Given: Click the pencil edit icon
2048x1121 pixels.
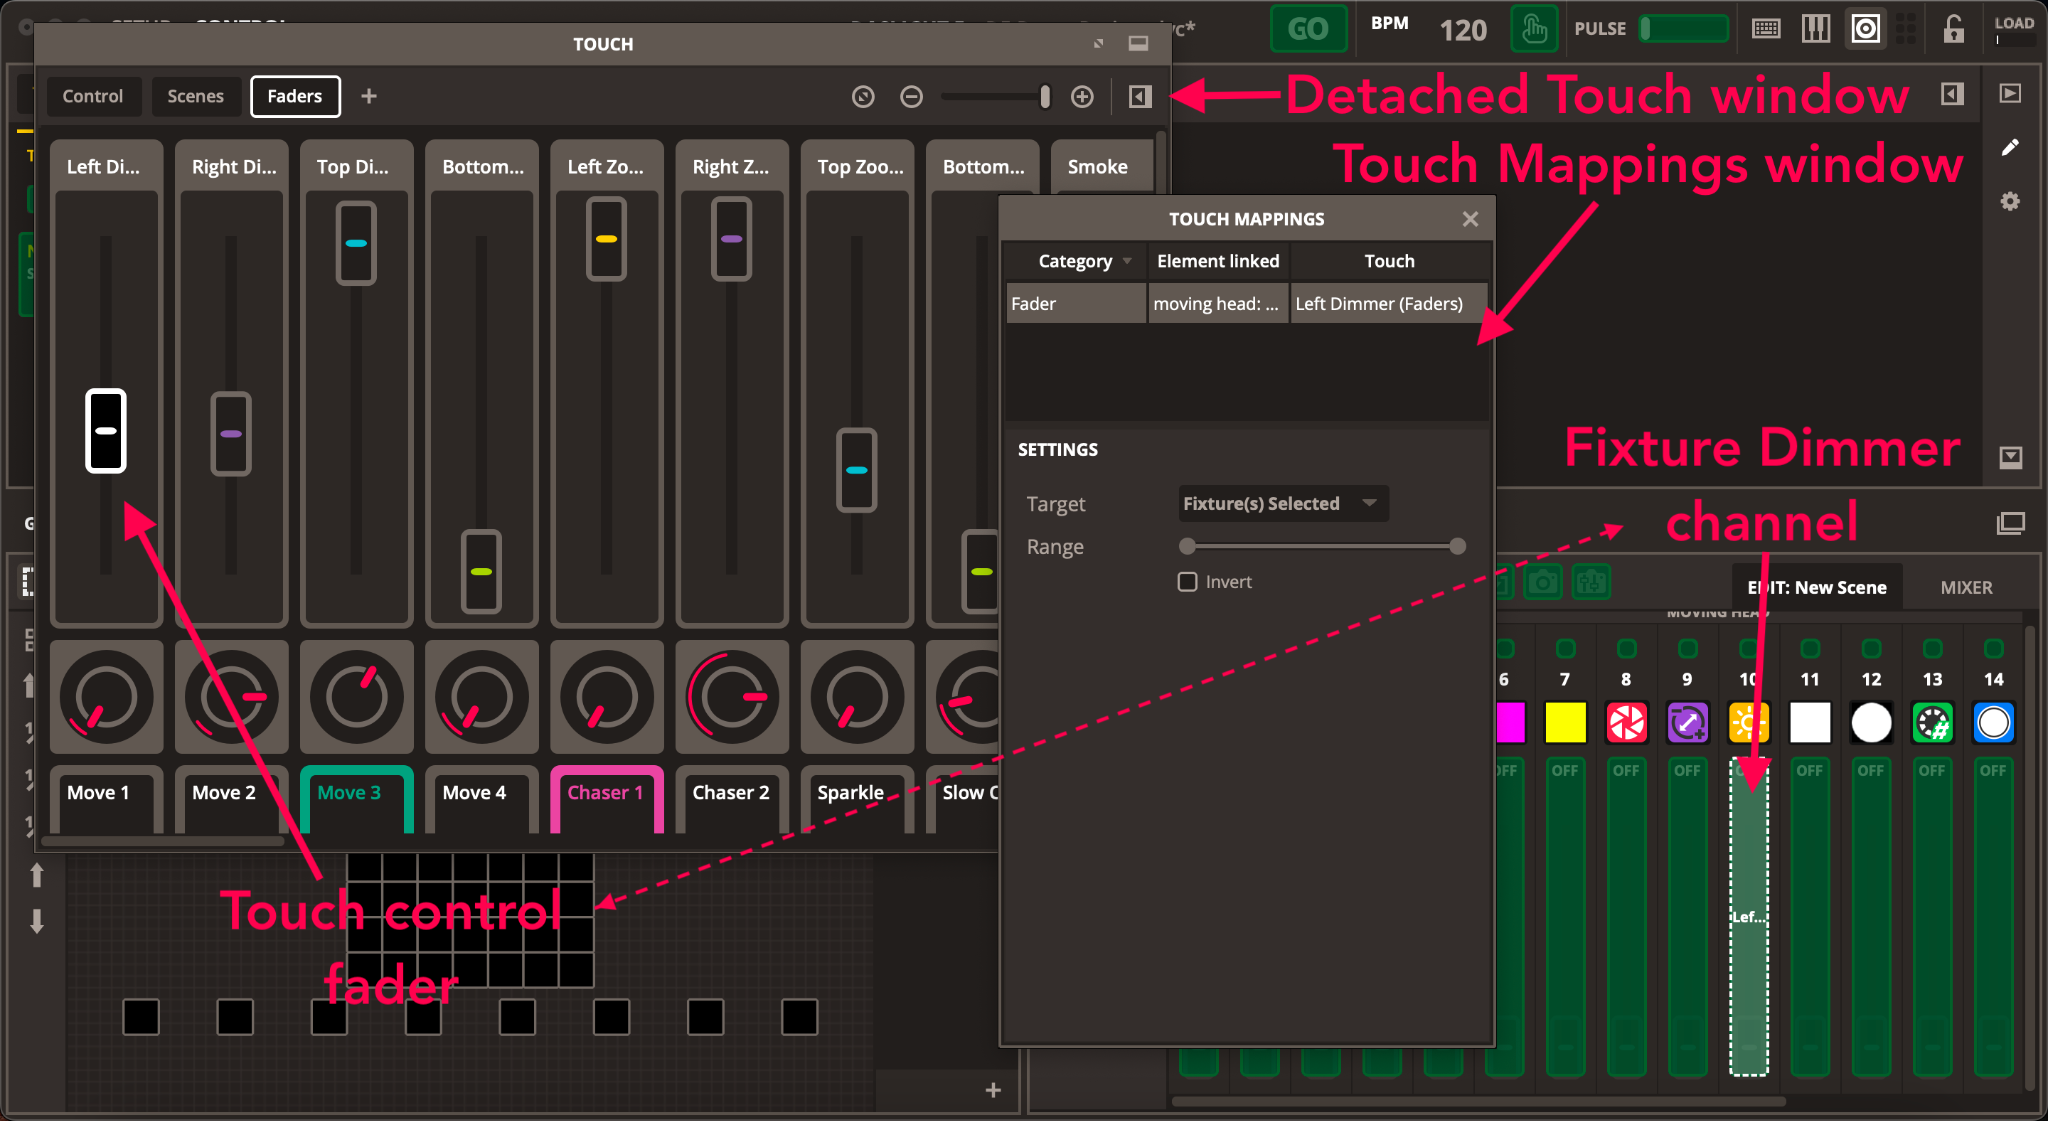Looking at the screenshot, I should coord(2010,148).
